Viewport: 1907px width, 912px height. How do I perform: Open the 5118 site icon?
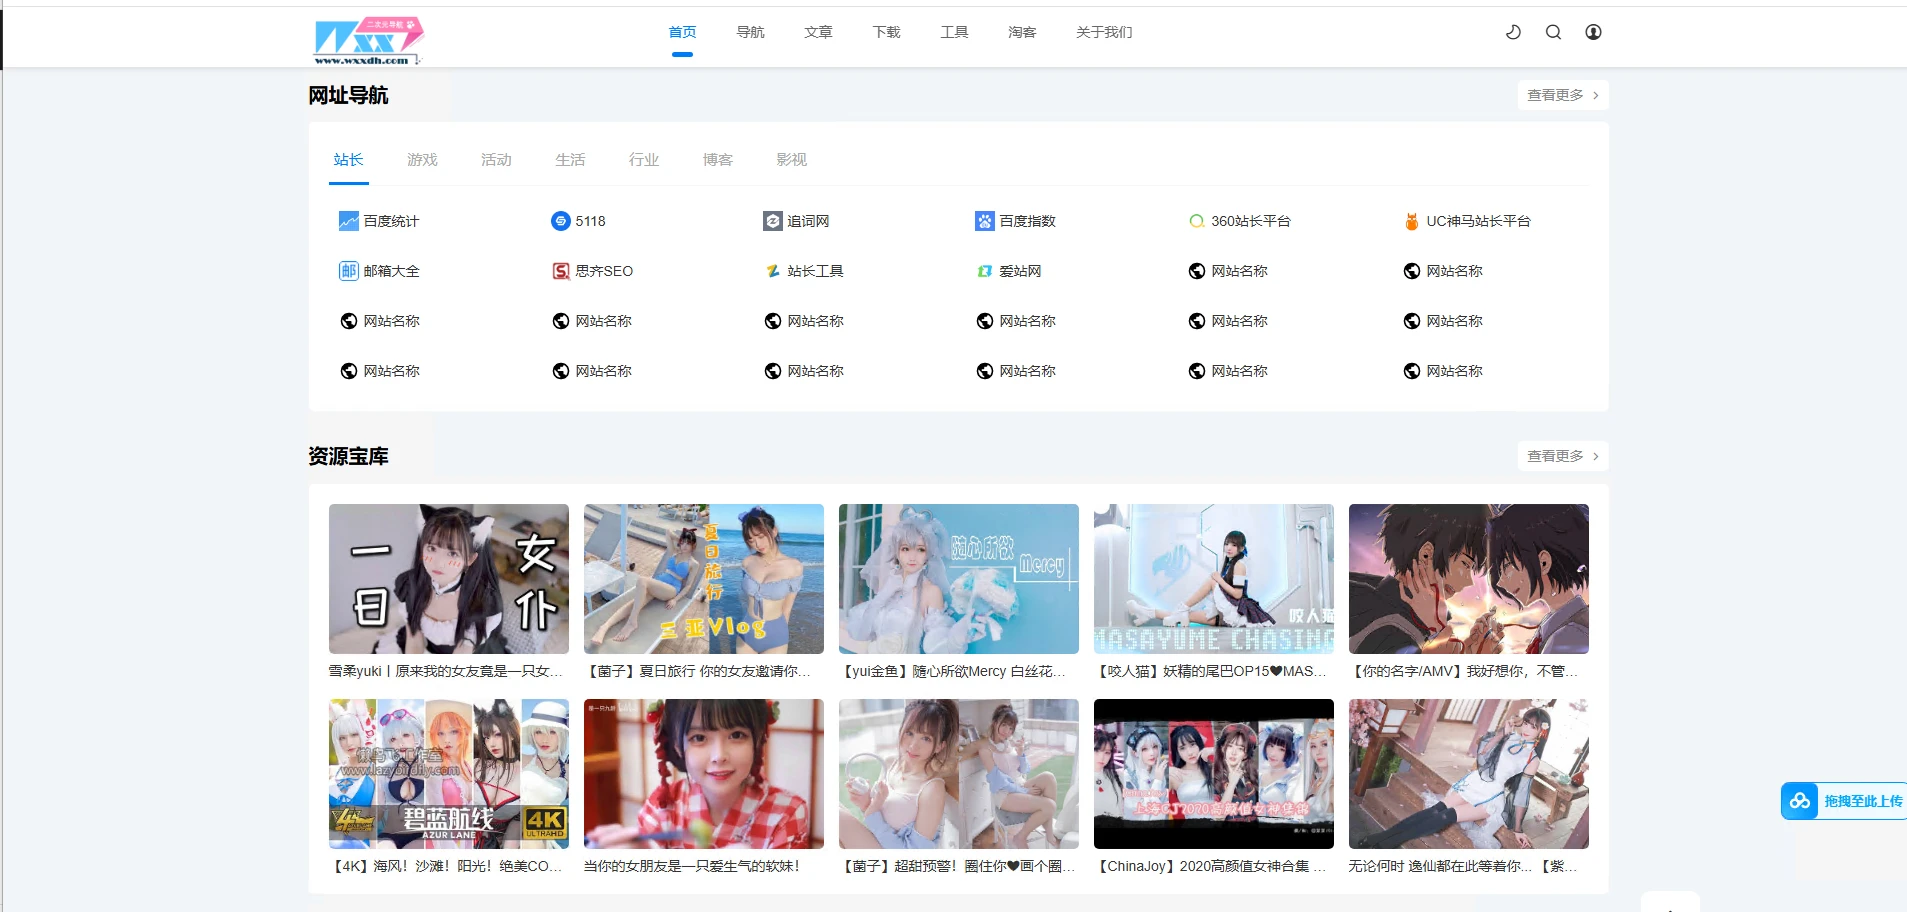(560, 221)
